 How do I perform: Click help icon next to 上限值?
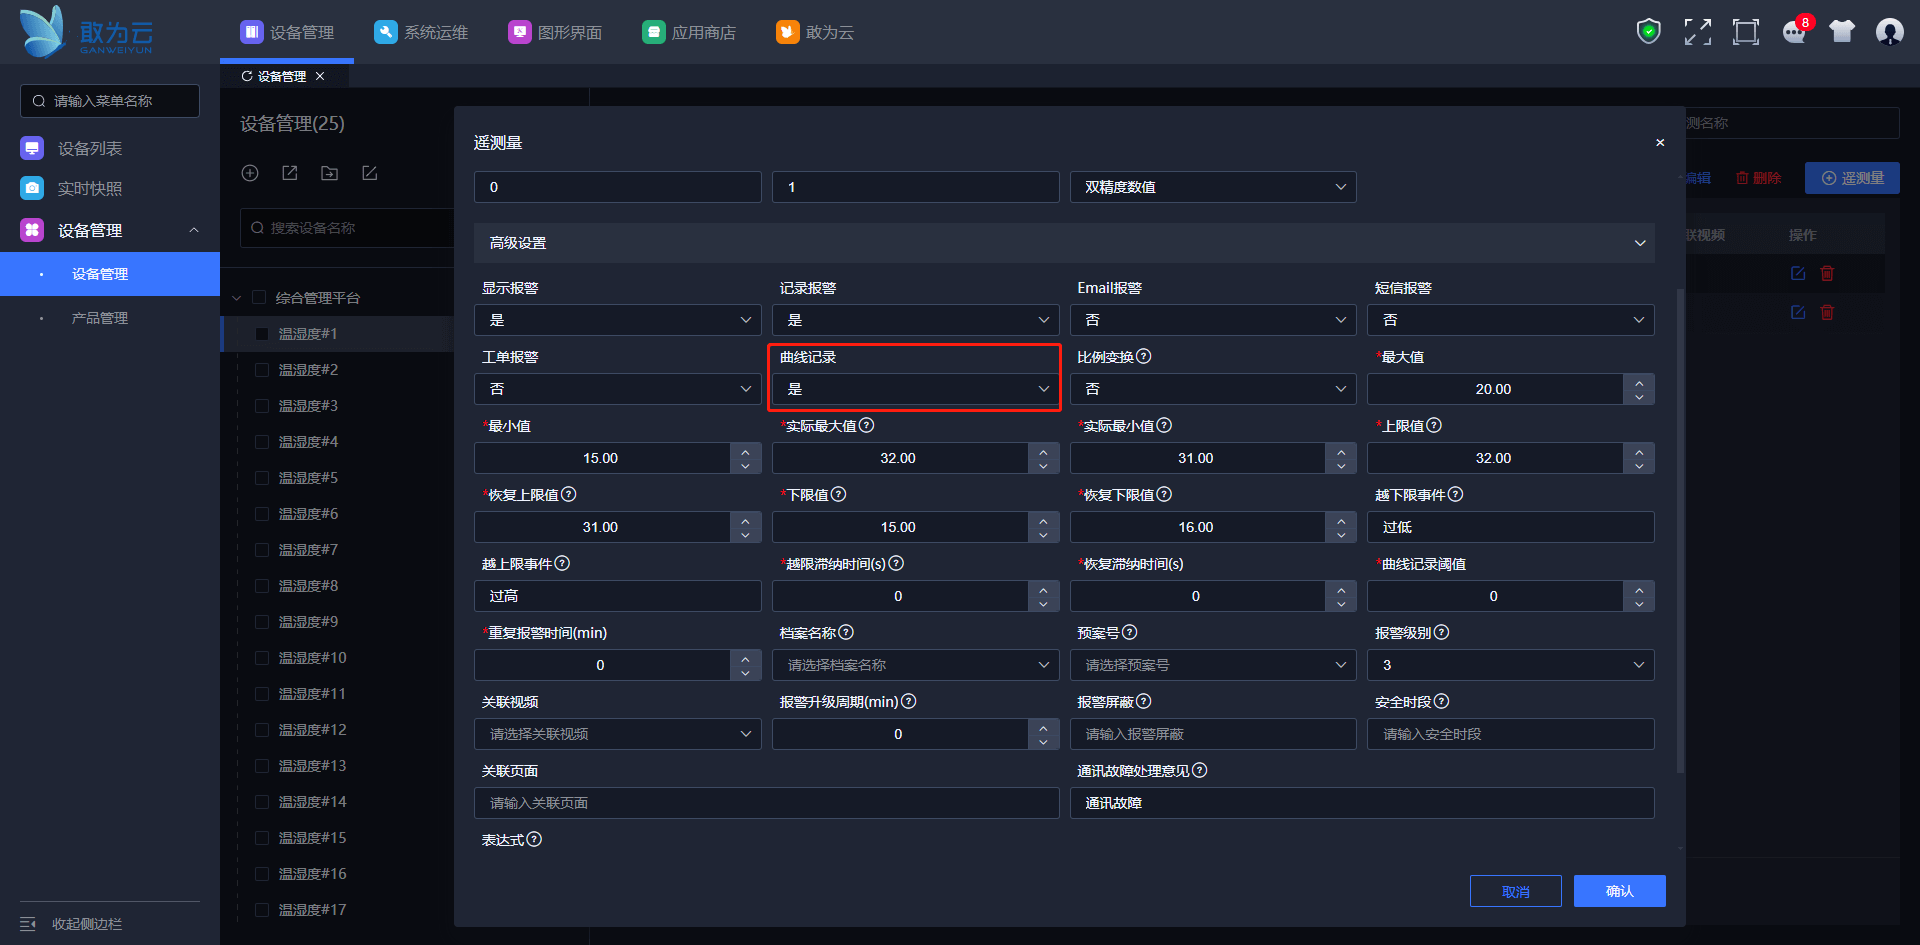tap(1434, 425)
